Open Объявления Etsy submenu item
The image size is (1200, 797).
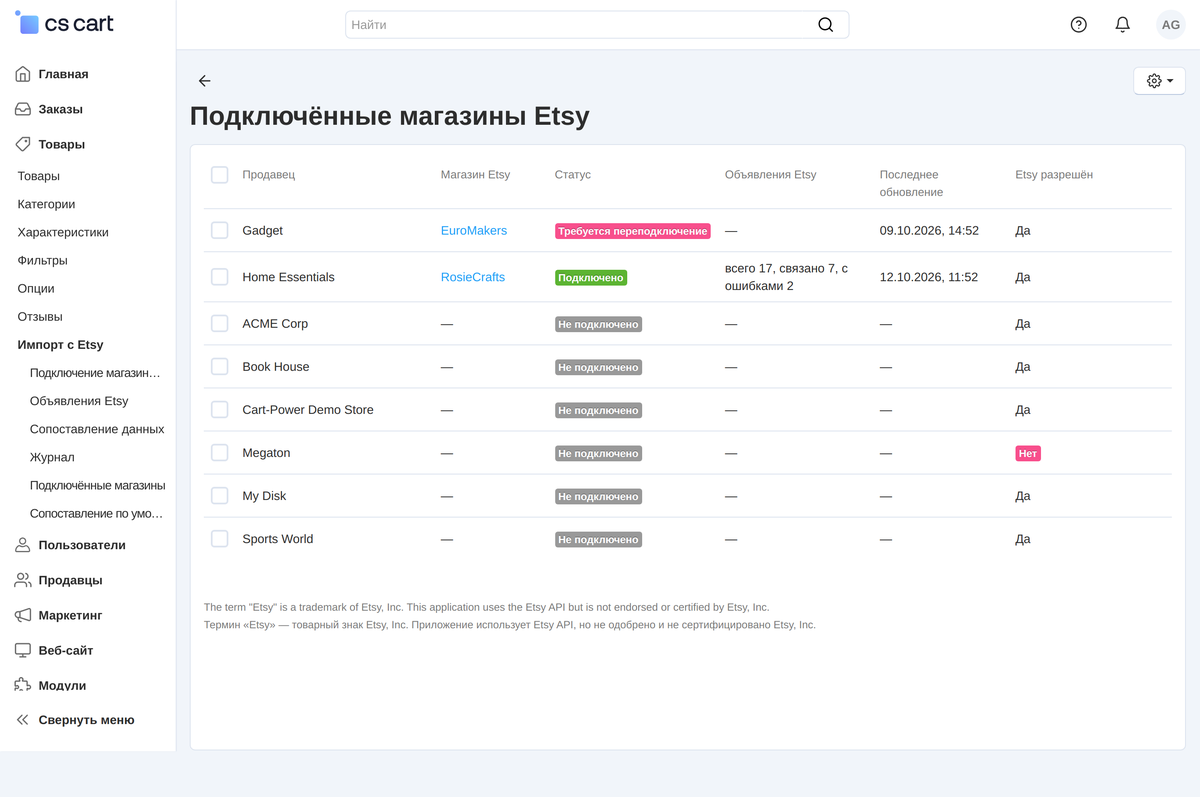pos(79,401)
